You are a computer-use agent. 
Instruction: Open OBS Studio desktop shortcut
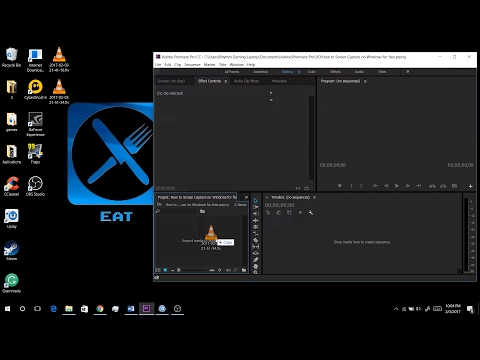pos(35,186)
